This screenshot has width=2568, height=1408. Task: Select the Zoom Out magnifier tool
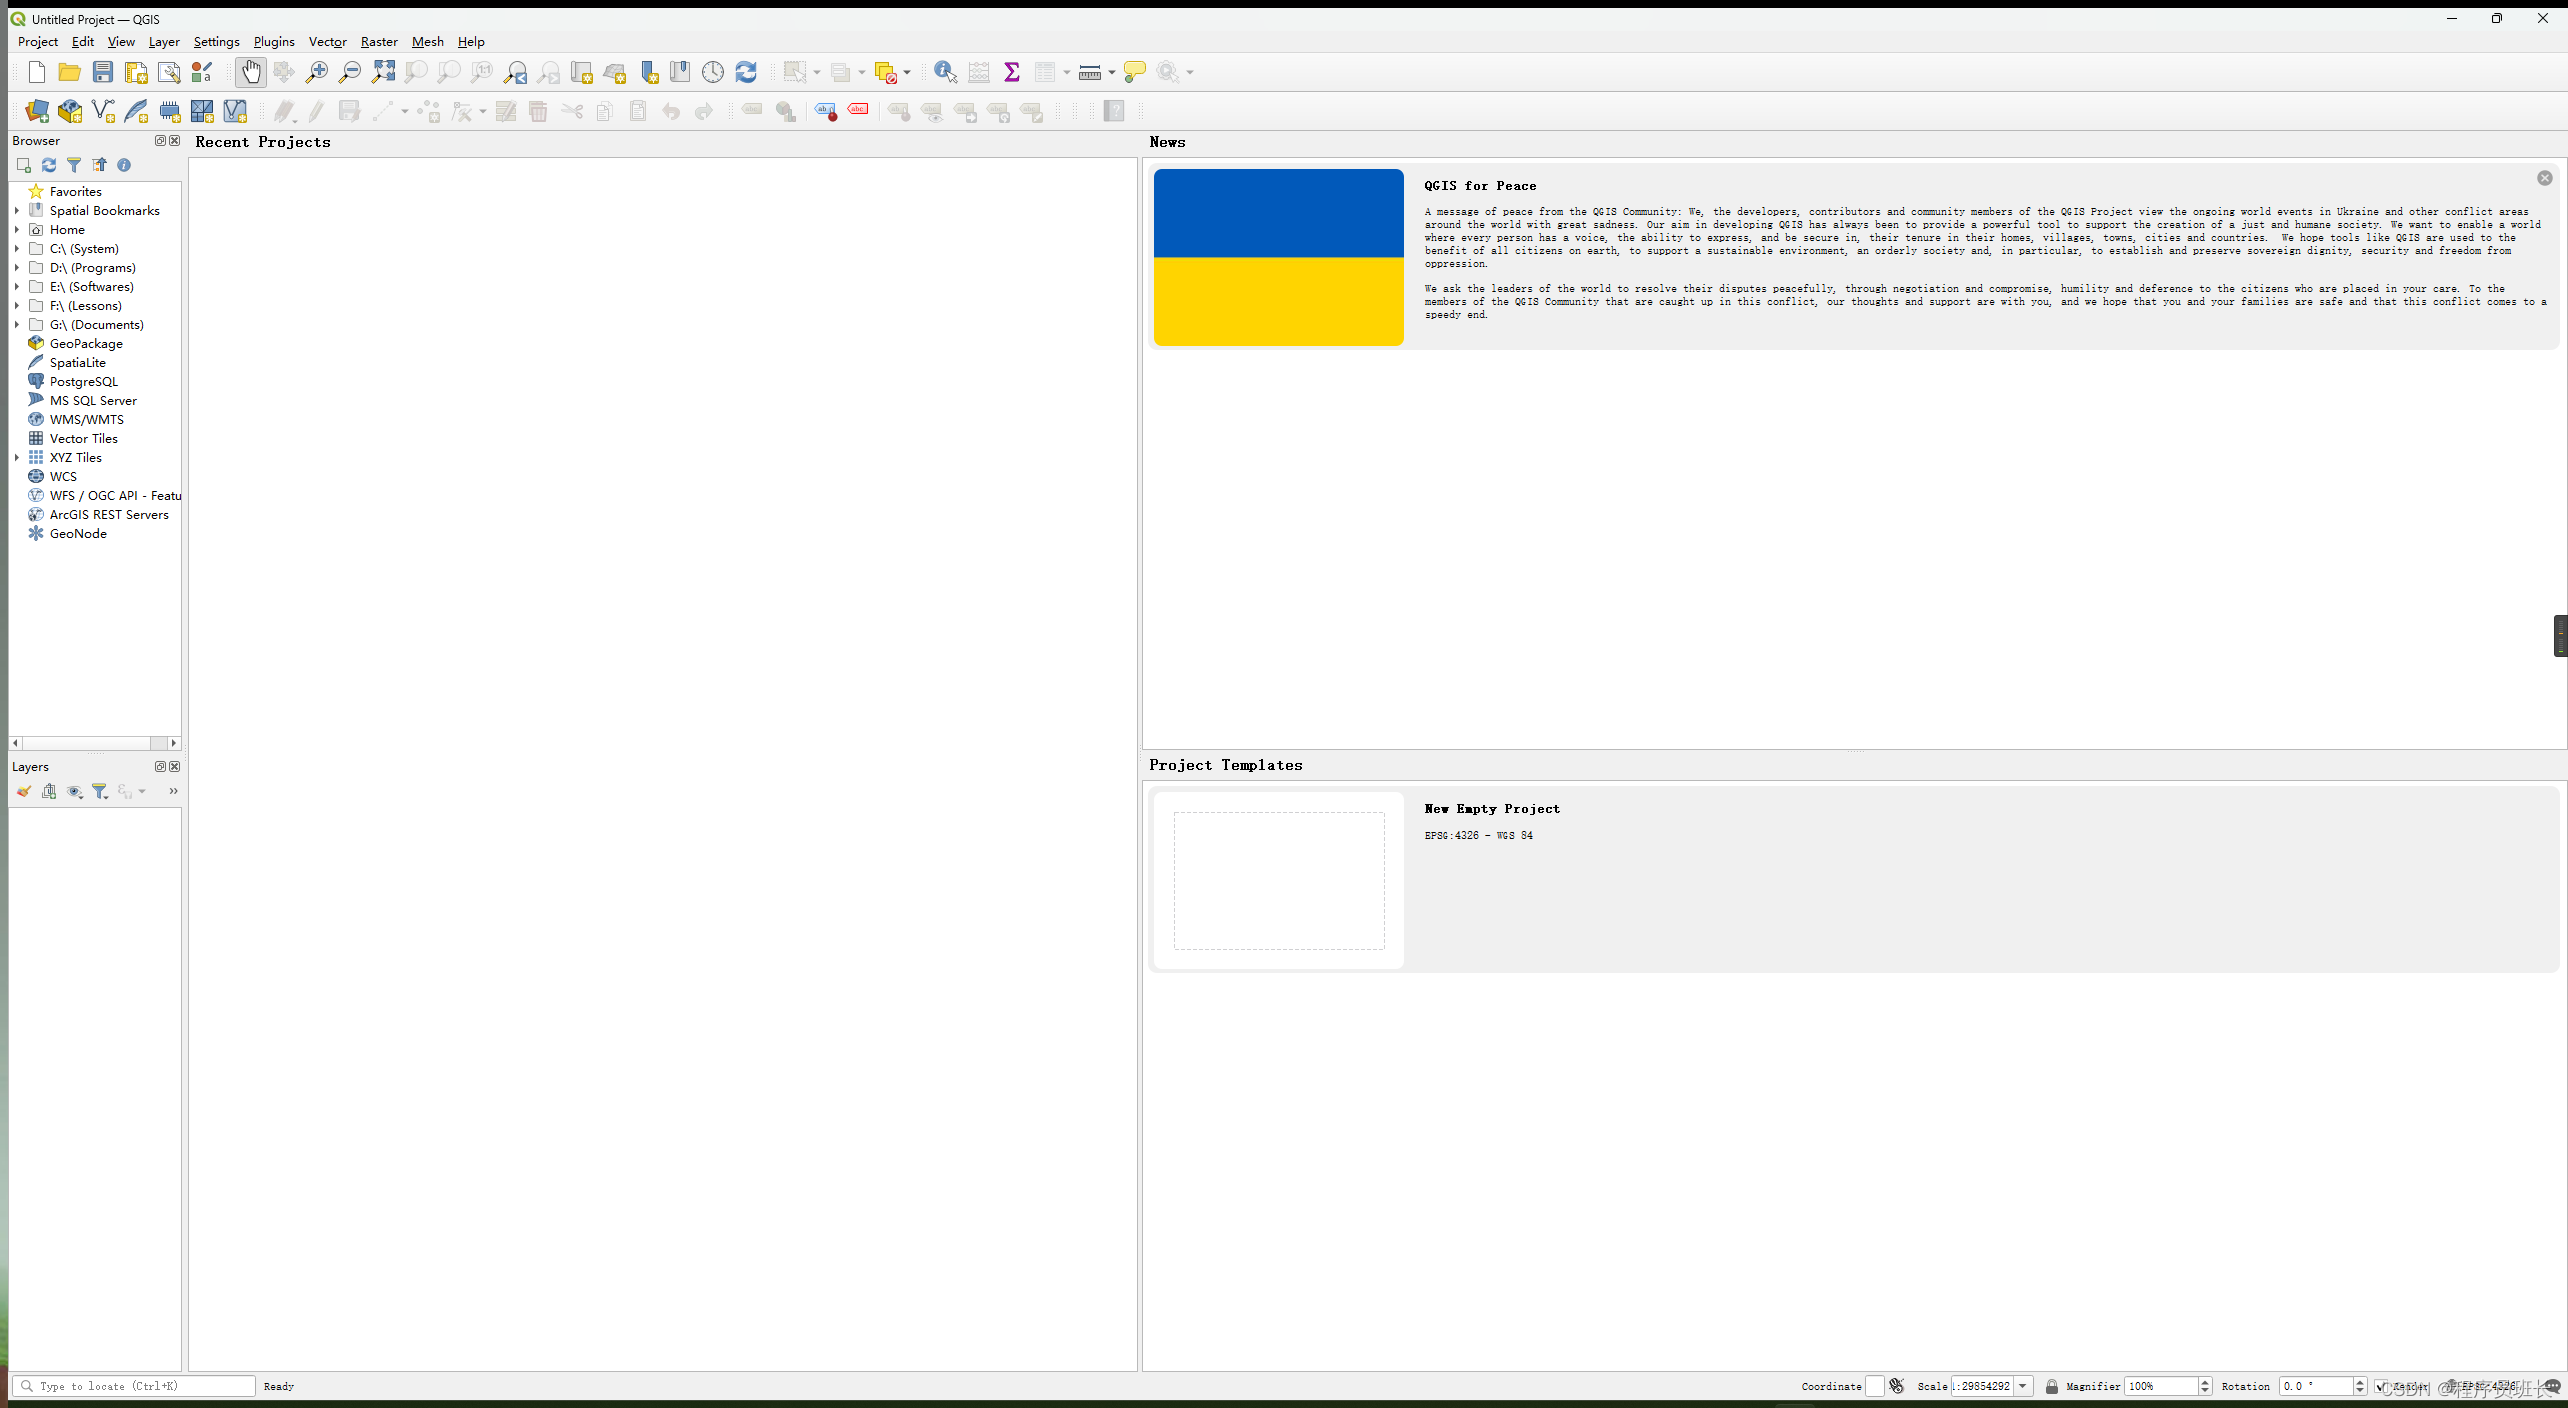point(350,72)
